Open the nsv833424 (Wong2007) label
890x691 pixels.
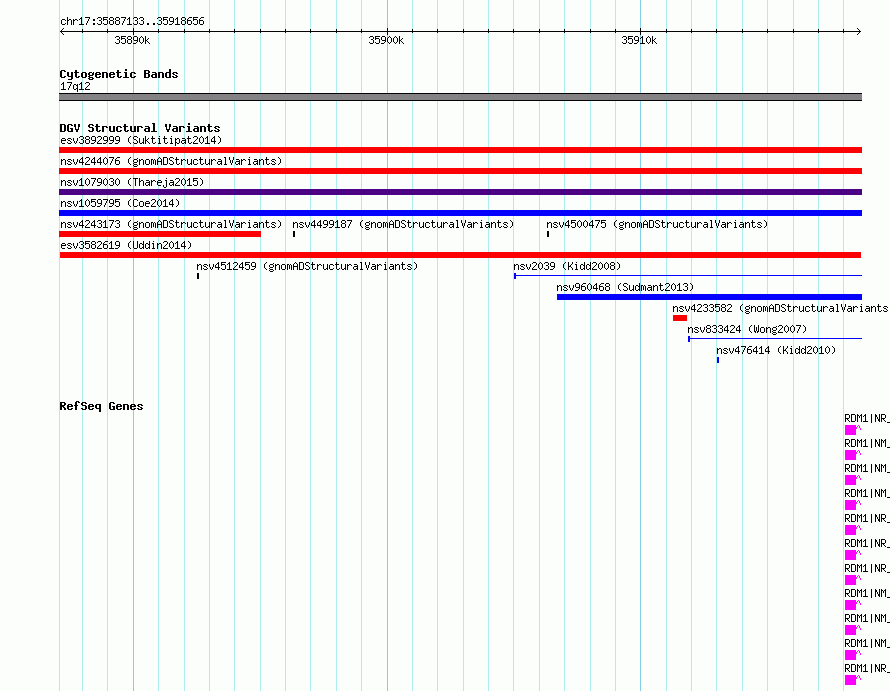coord(747,329)
